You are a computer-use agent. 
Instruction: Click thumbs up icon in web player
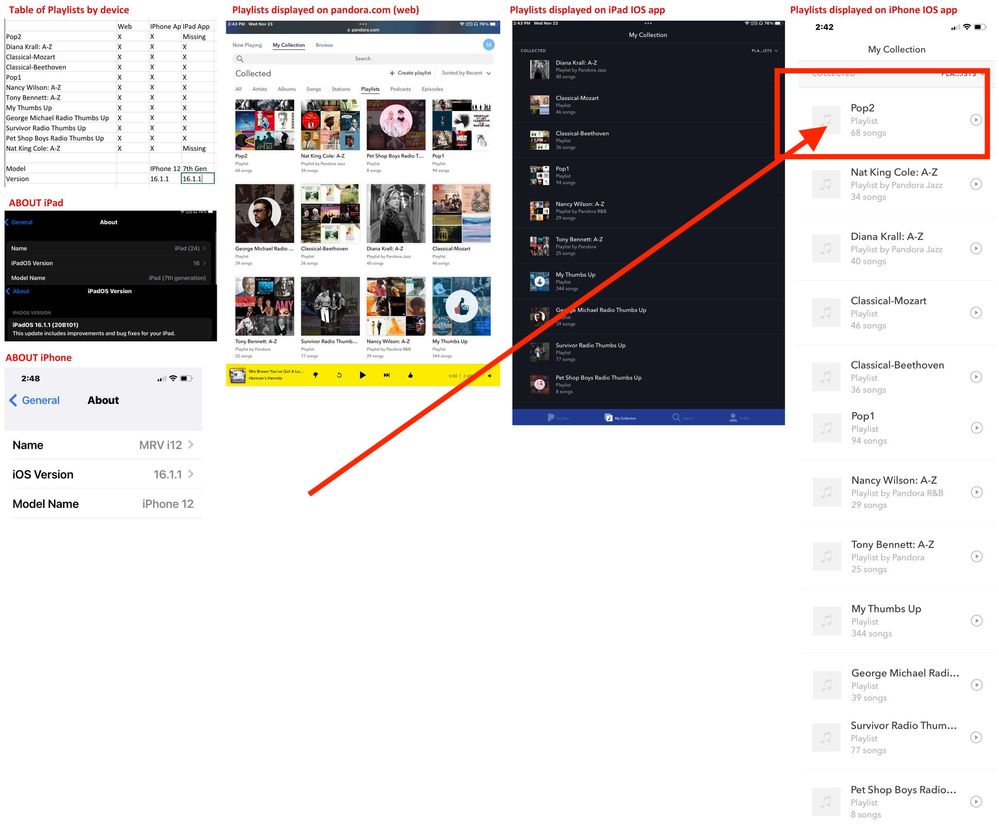pyautogui.click(x=411, y=375)
